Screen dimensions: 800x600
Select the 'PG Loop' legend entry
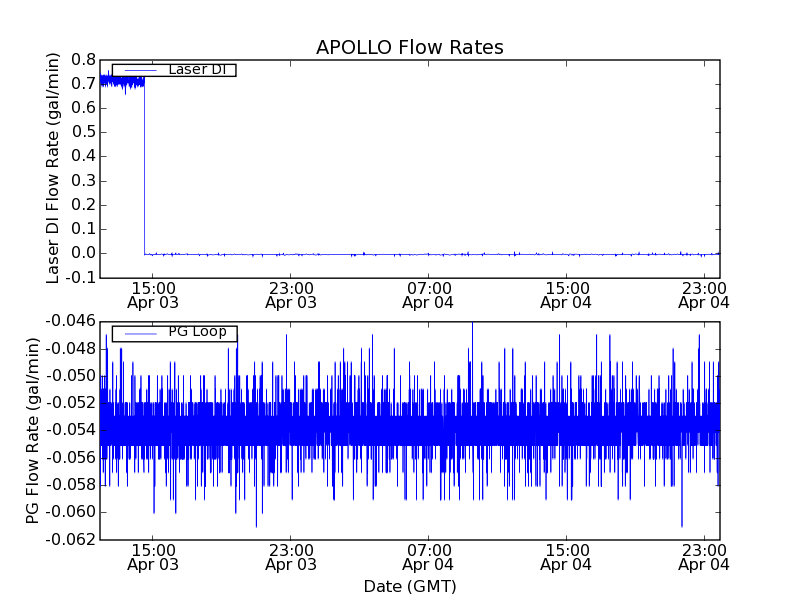click(174, 333)
